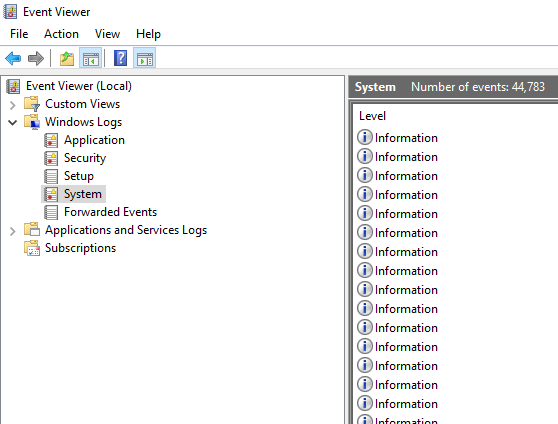This screenshot has width=558, height=424.
Task: Select the first Information event row
Action: (457, 137)
